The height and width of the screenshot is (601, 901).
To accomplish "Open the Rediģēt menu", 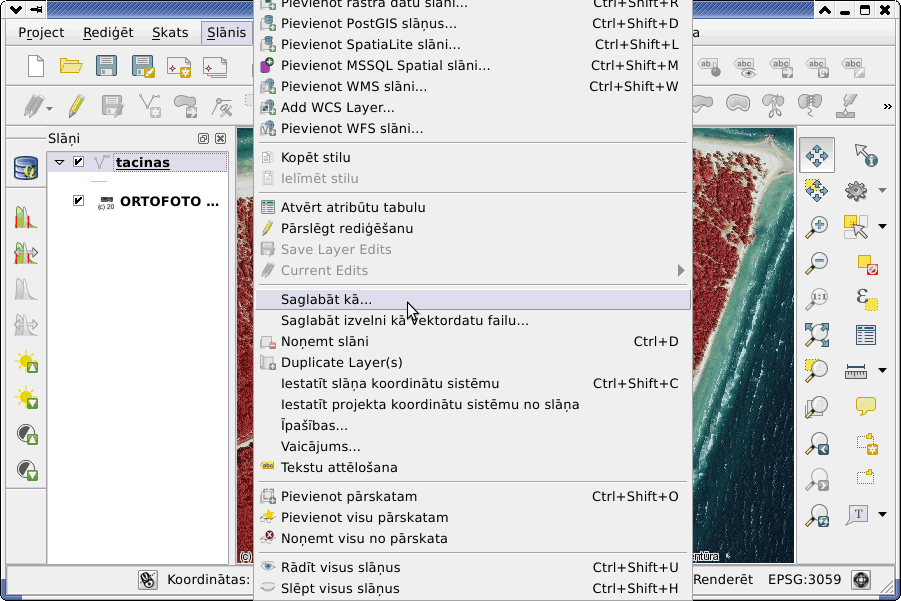I will click(x=108, y=33).
